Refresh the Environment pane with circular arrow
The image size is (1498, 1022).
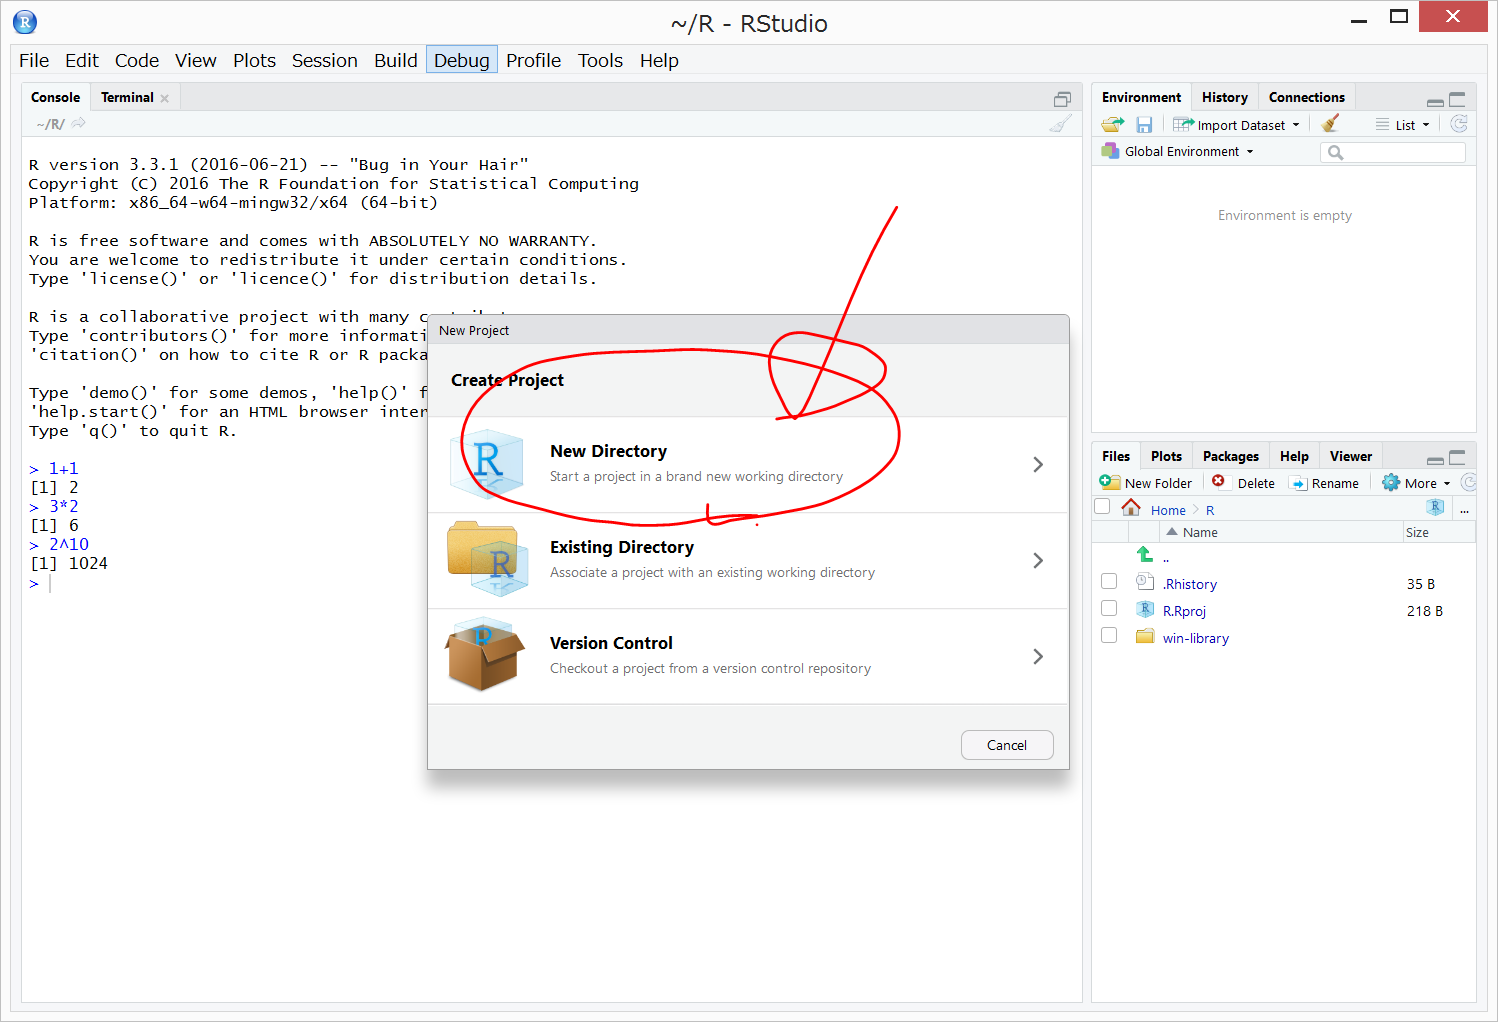click(x=1459, y=124)
